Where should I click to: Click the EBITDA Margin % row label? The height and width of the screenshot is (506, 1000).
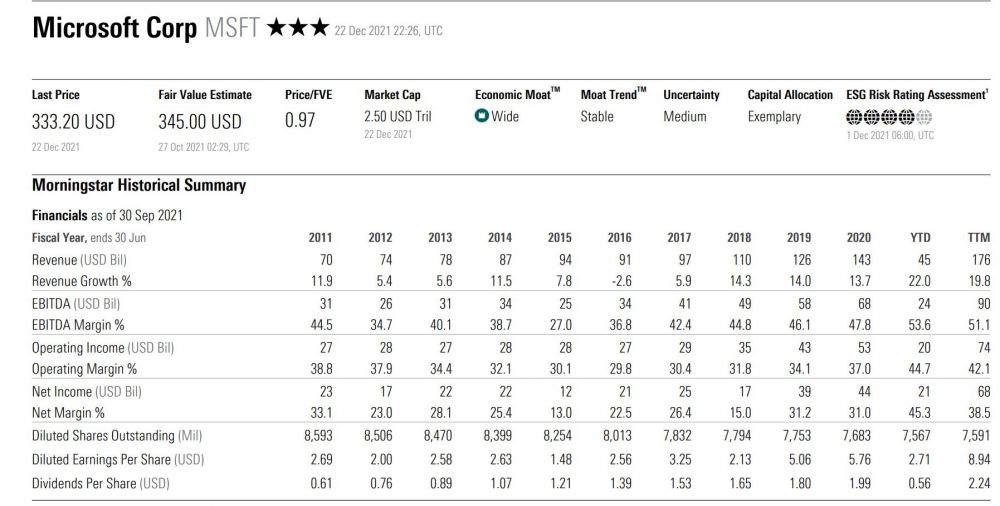[x=78, y=324]
